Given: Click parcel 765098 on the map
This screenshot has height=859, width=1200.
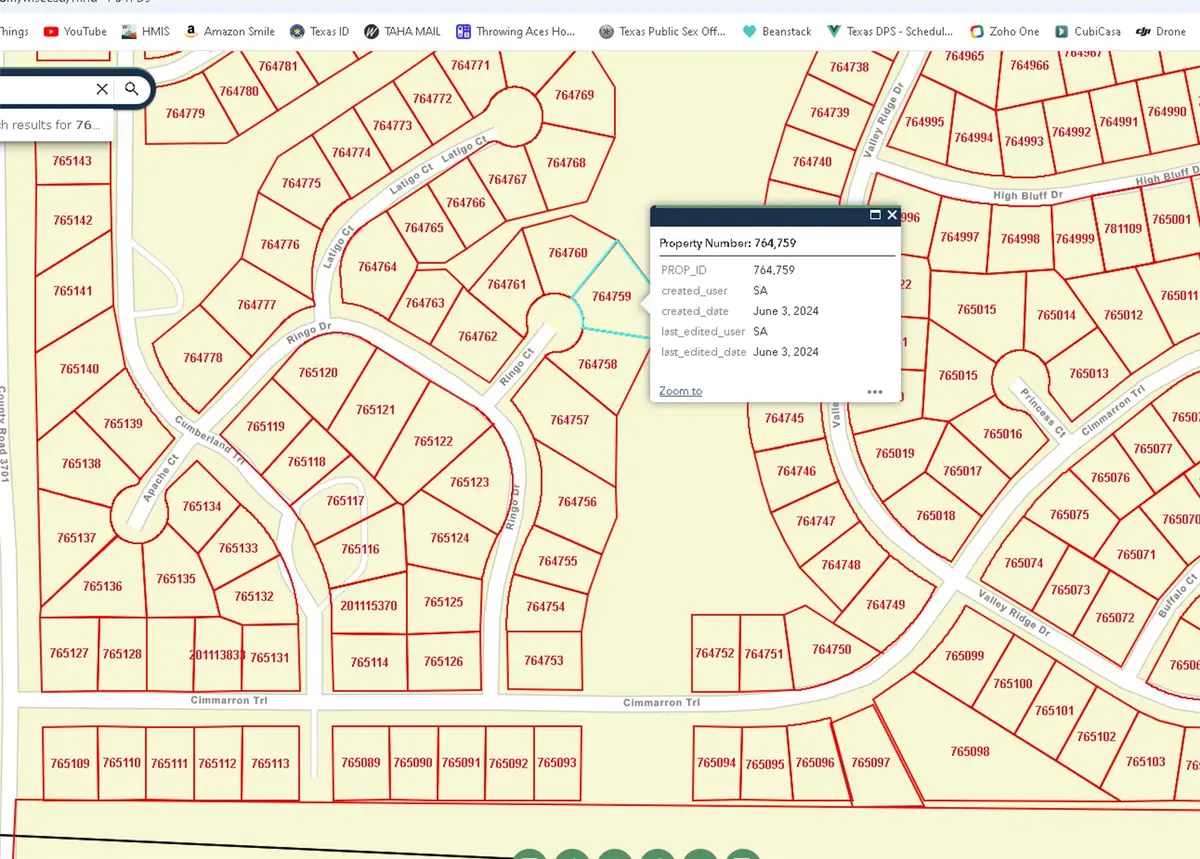Looking at the screenshot, I should click(x=969, y=751).
